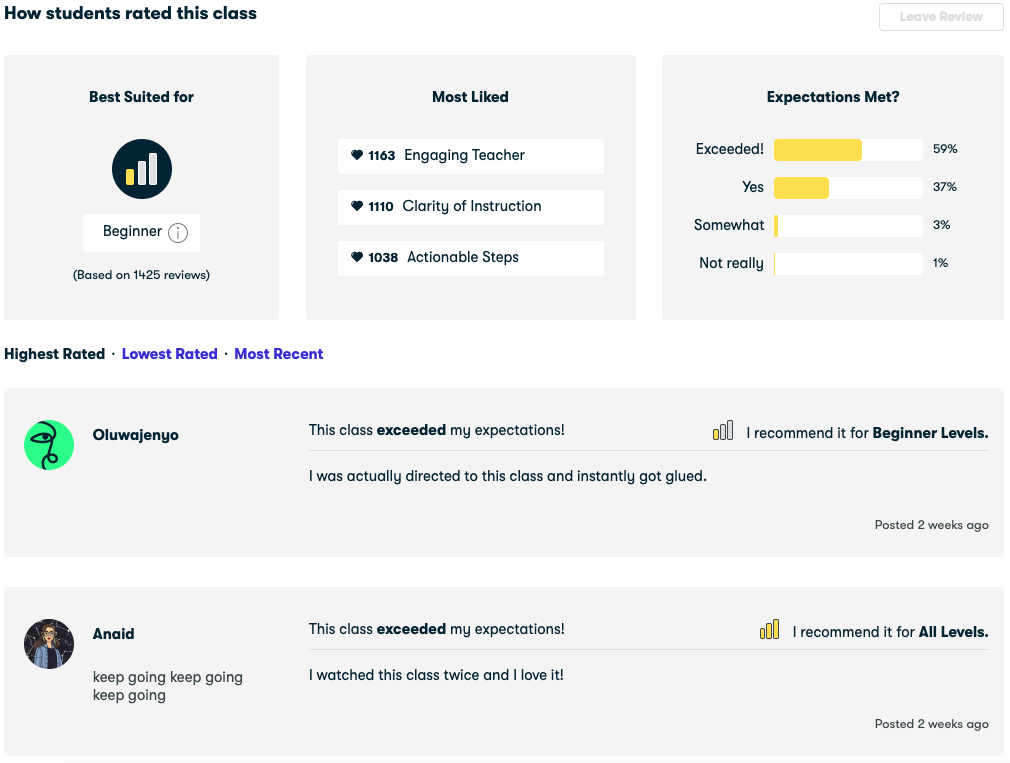Click the Yes 37% progress bar
This screenshot has width=1010, height=763.
[x=848, y=187]
